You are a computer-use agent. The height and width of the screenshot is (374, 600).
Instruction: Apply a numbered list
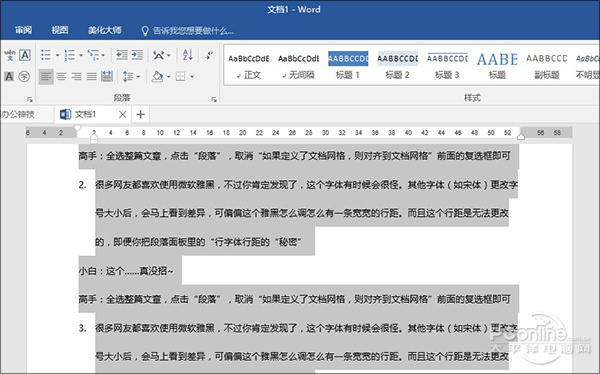pyautogui.click(x=70, y=55)
